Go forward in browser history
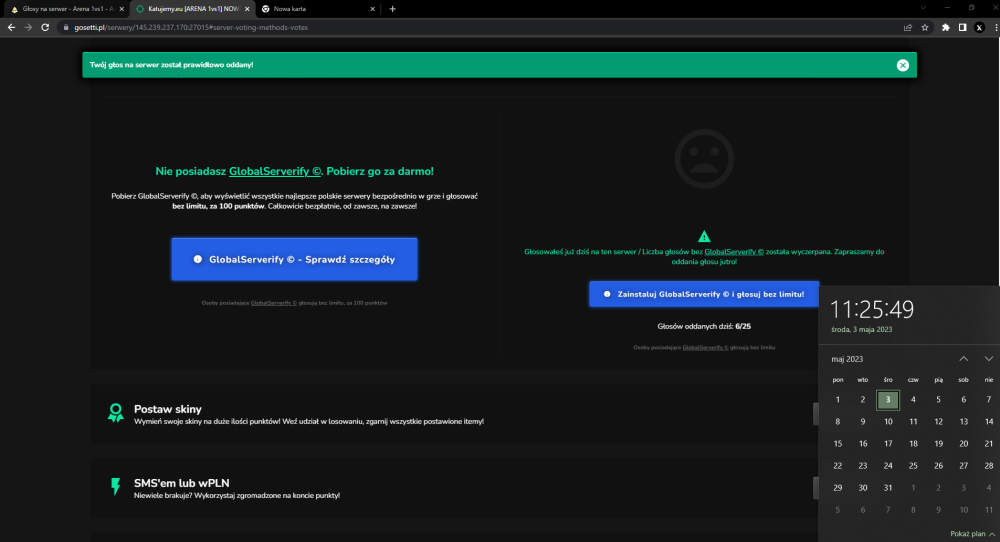Viewport: 1000px width, 542px height. [28, 27]
